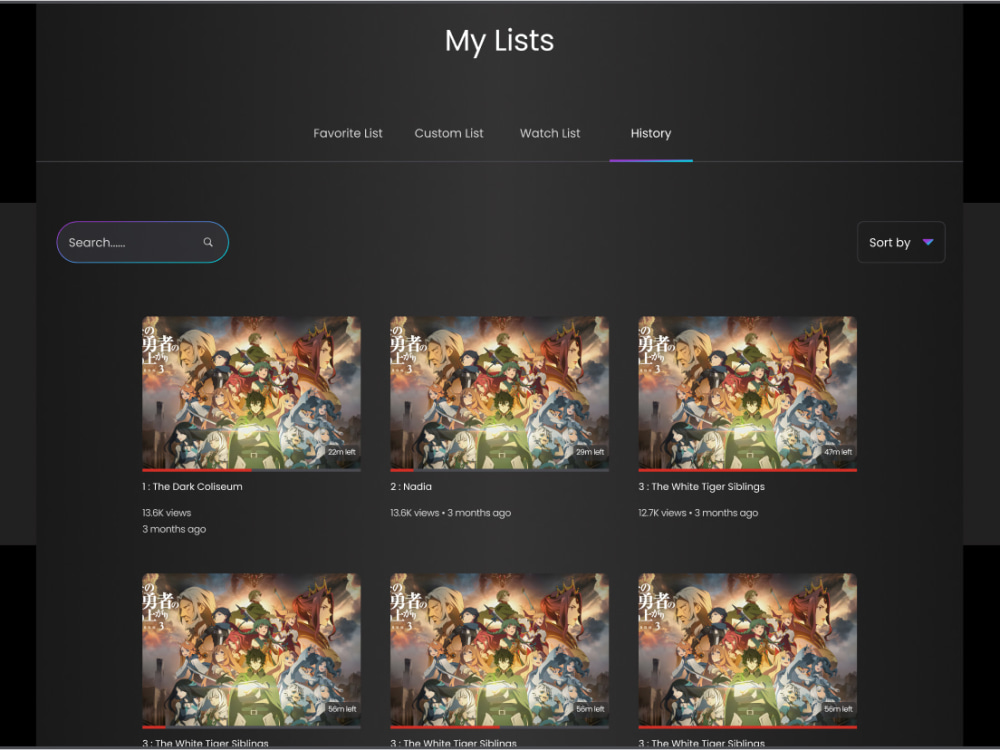1000x750 pixels.
Task: Select the Watch List tab
Action: point(550,133)
